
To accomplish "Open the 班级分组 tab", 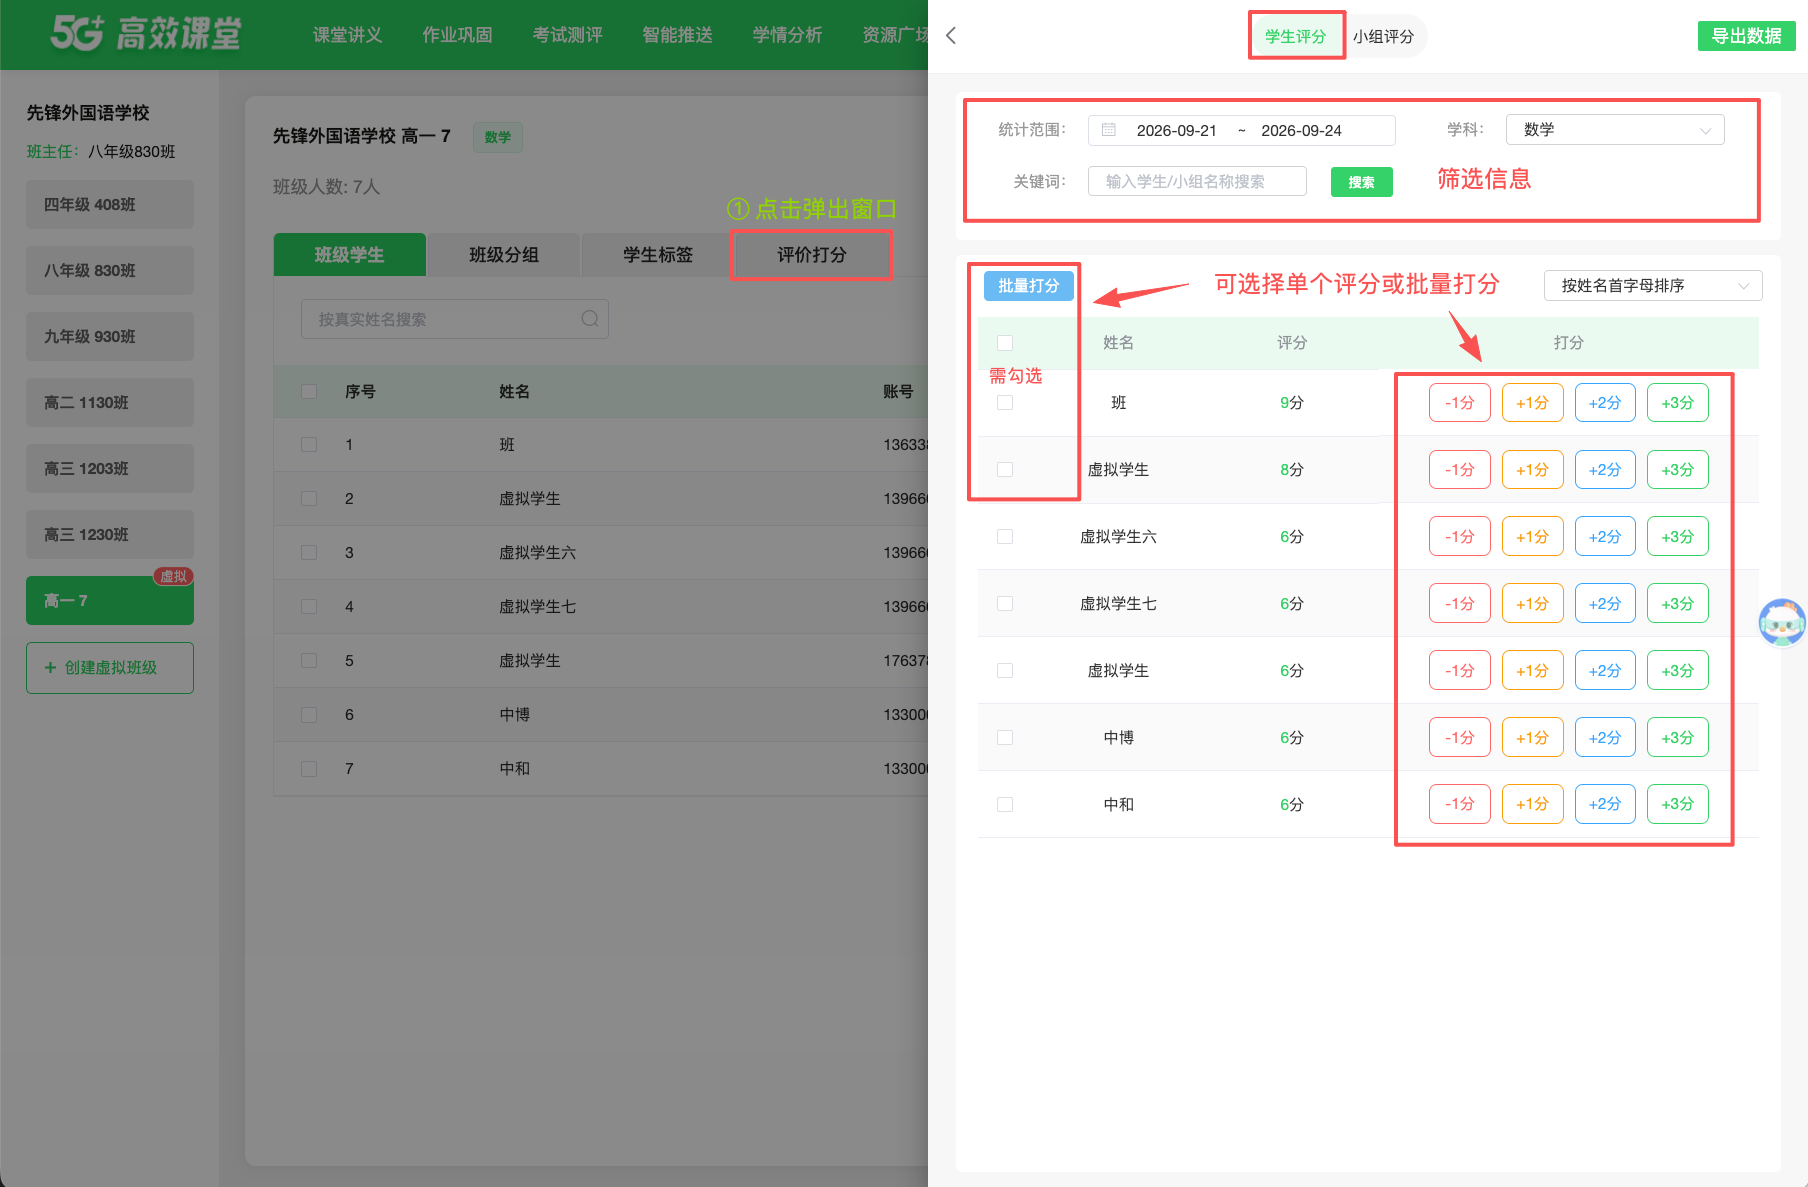I will (504, 255).
